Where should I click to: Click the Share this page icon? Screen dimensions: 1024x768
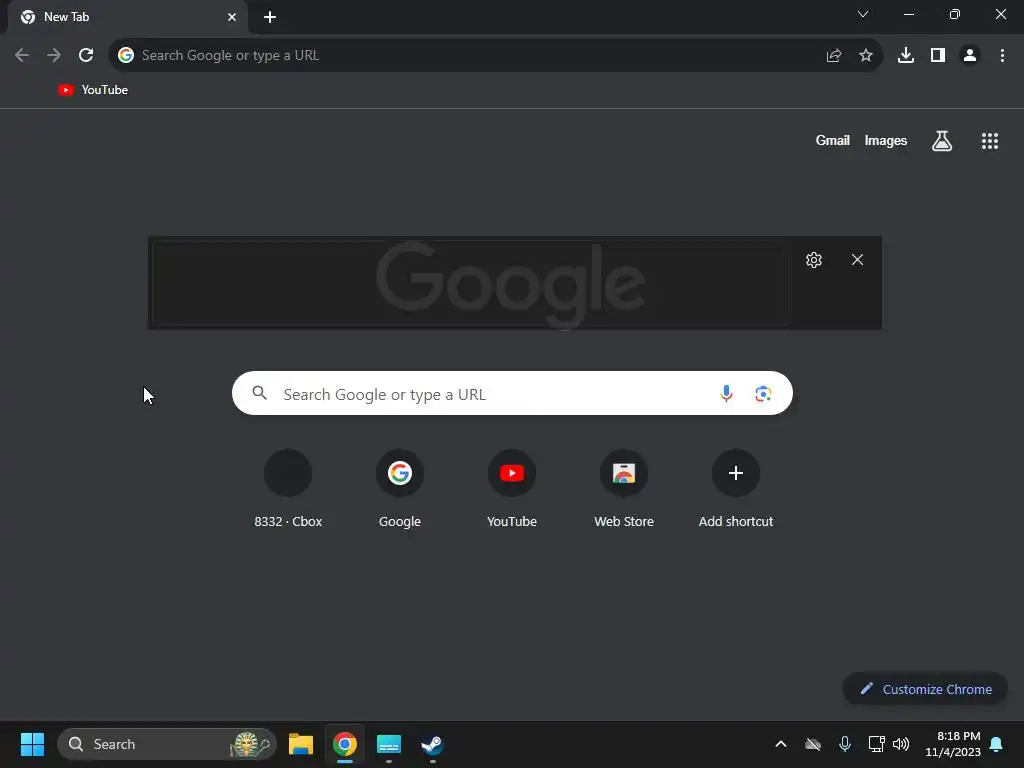[833, 56]
